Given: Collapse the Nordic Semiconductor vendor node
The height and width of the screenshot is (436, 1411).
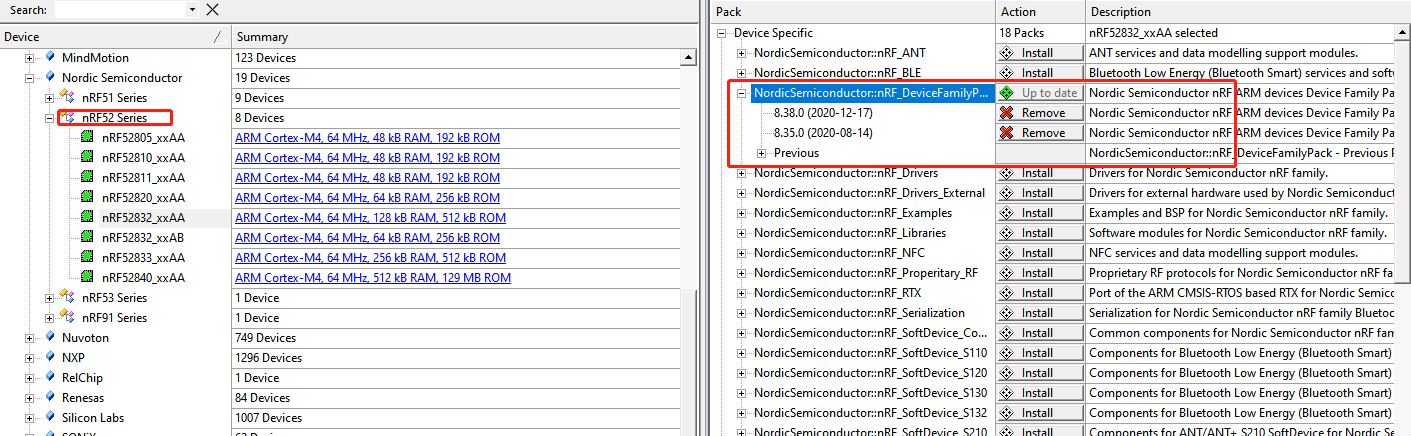Looking at the screenshot, I should (x=30, y=78).
